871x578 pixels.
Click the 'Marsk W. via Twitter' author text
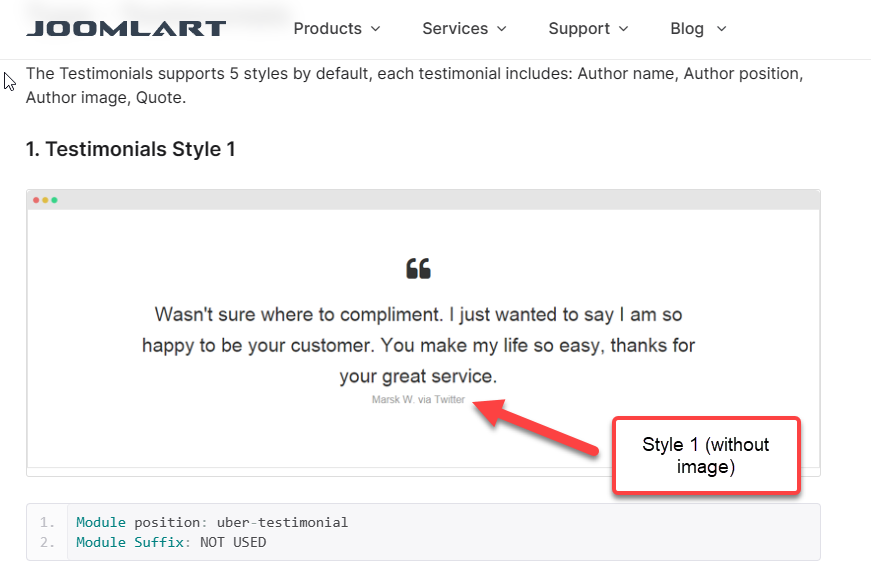418,399
